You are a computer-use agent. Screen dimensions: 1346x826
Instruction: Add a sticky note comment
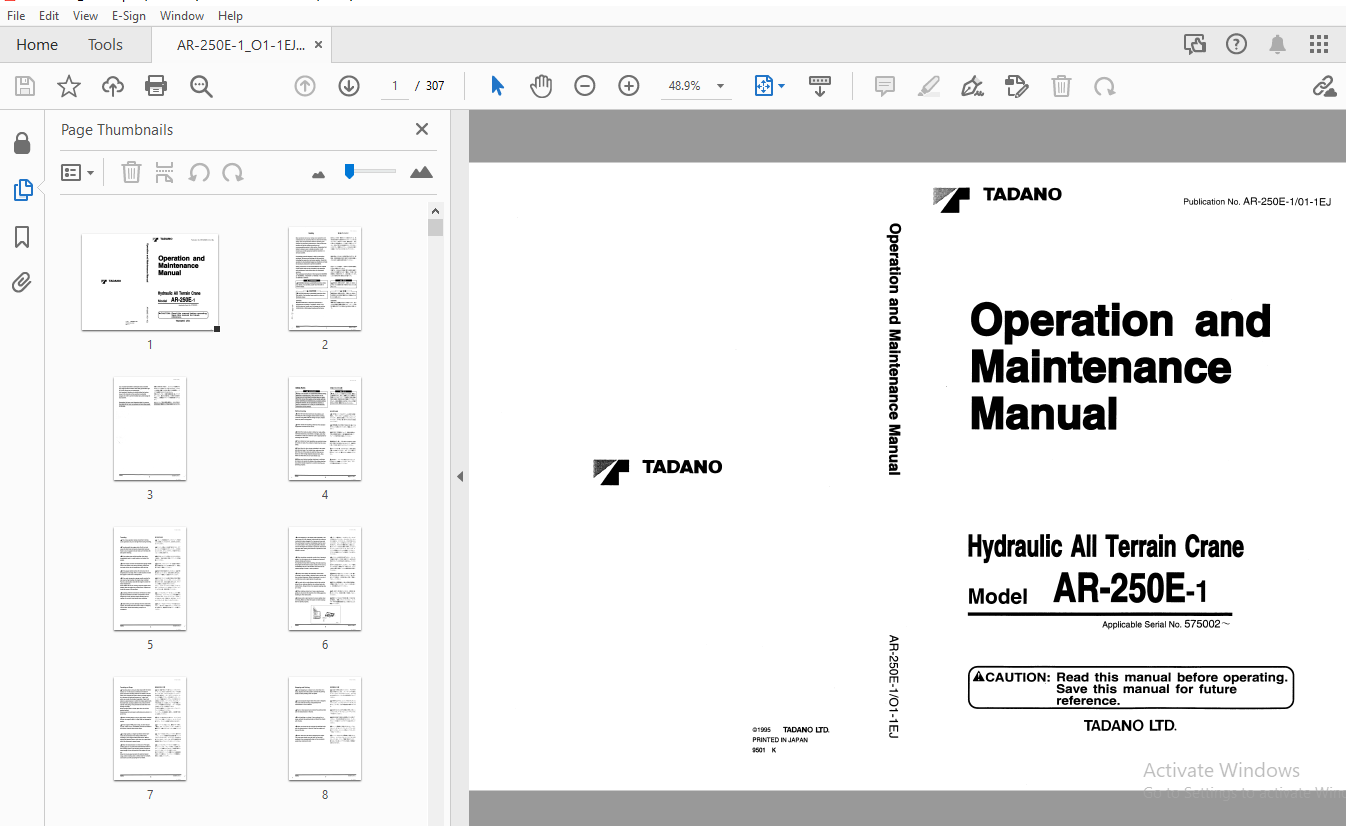(885, 86)
